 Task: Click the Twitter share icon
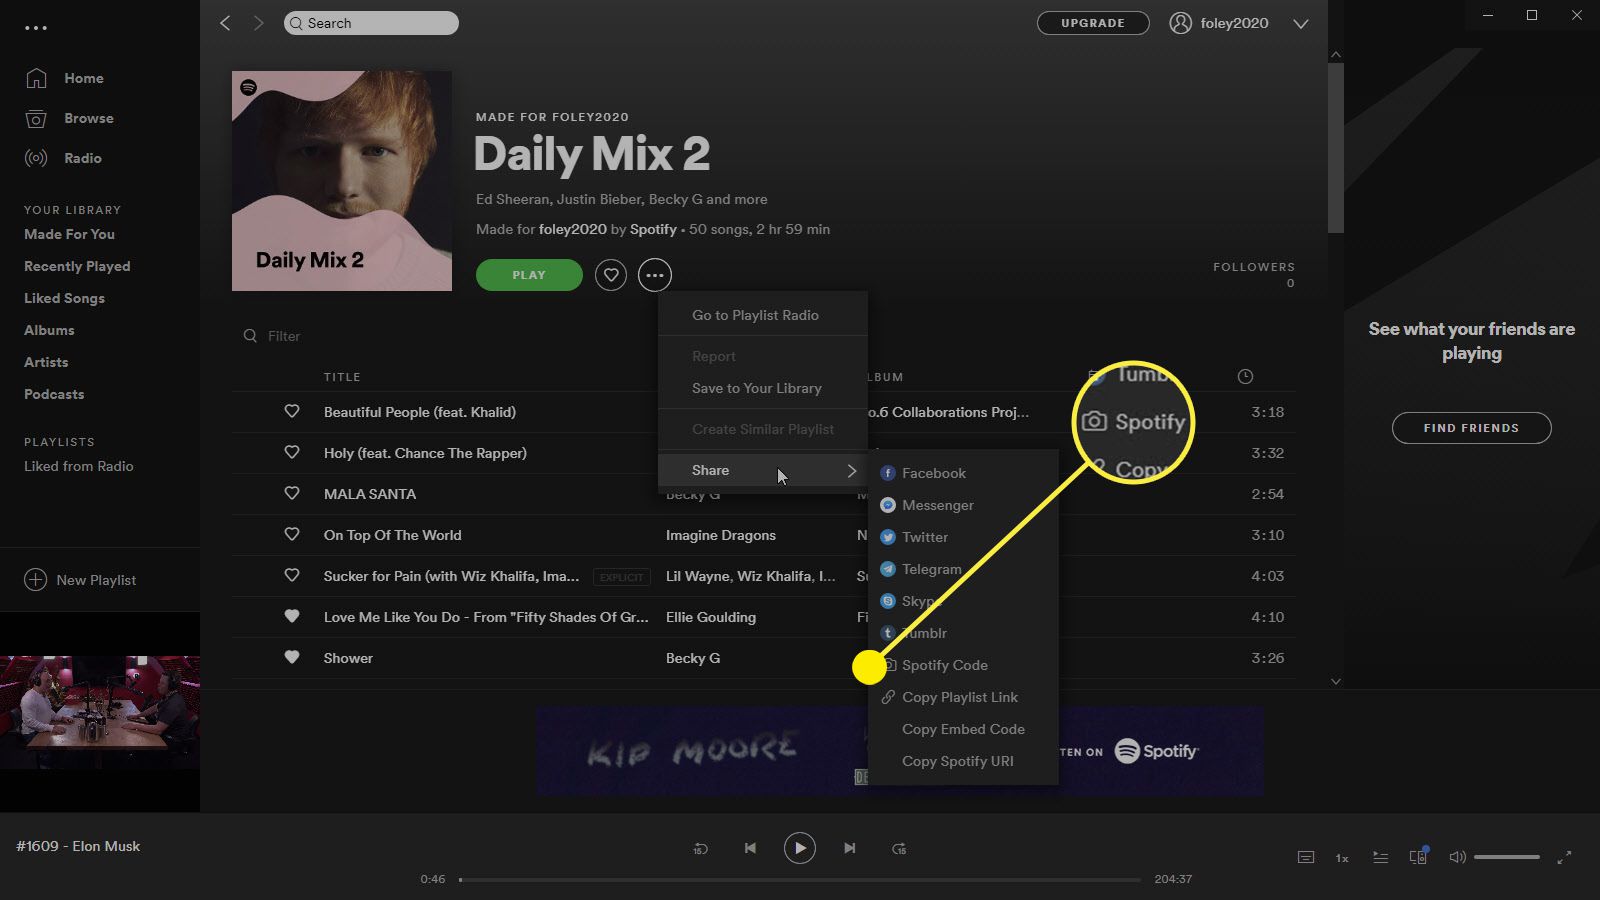(887, 537)
